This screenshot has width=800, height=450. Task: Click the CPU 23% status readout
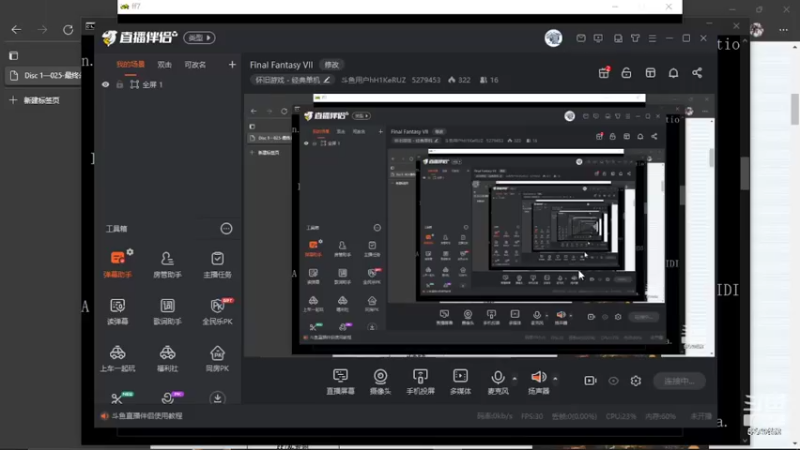pyautogui.click(x=620, y=416)
